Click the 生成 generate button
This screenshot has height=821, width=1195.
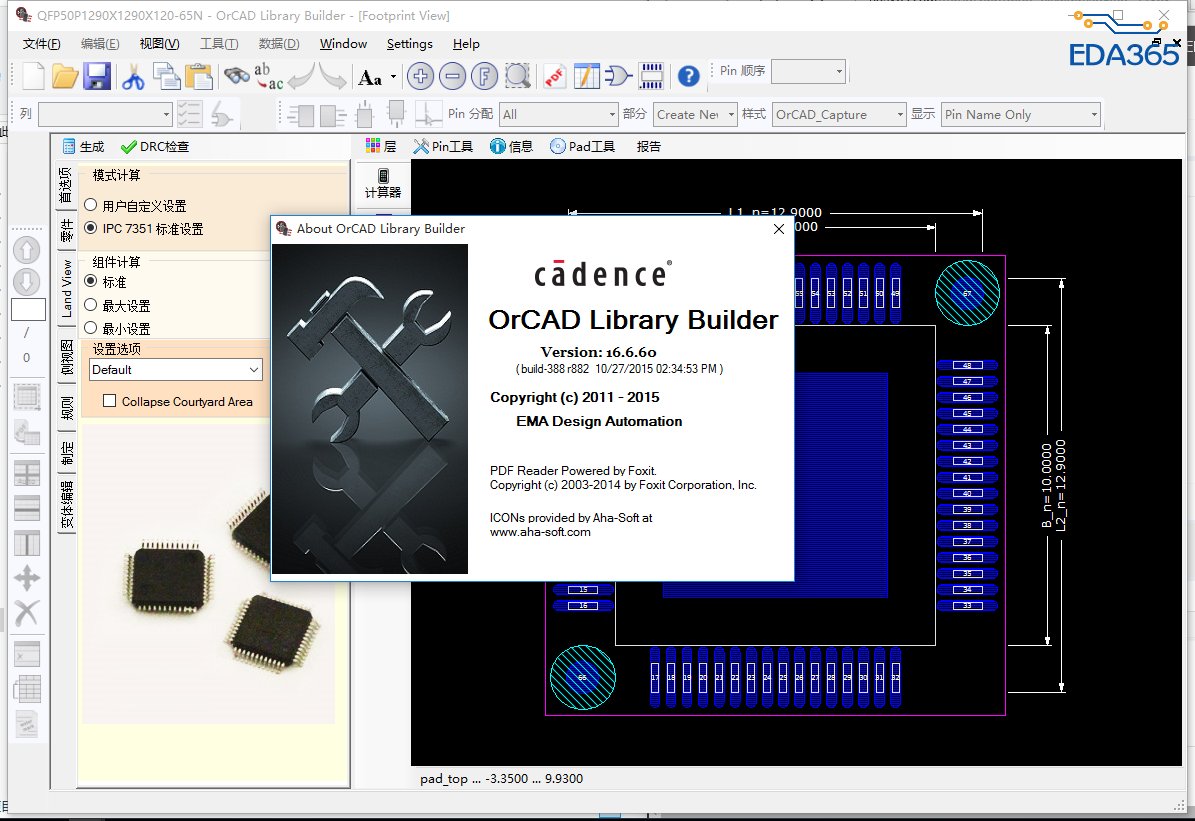91,146
